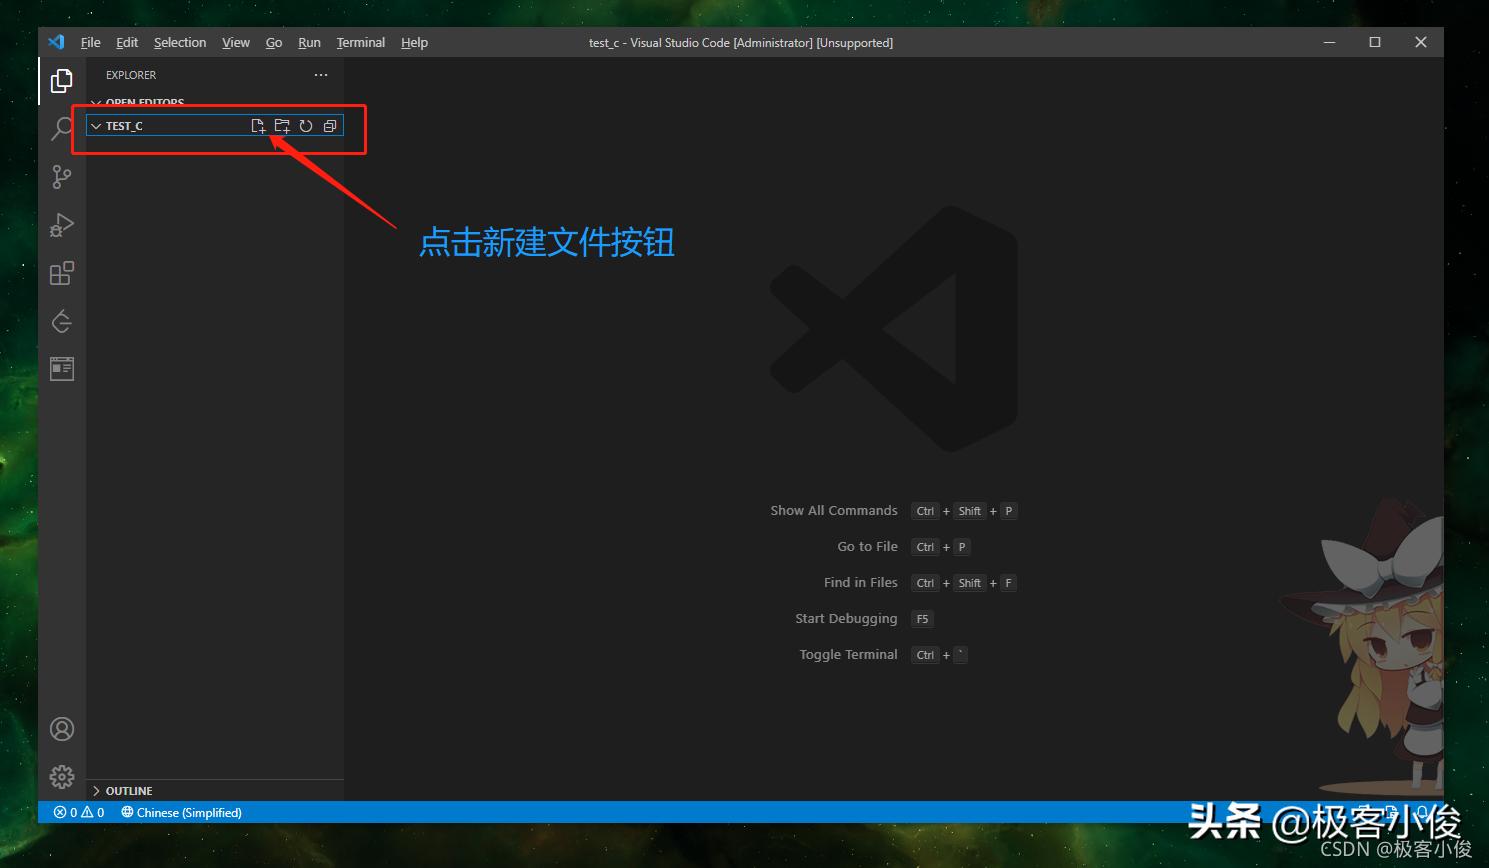Expand the OUTLINE section
The image size is (1489, 868).
[x=96, y=790]
